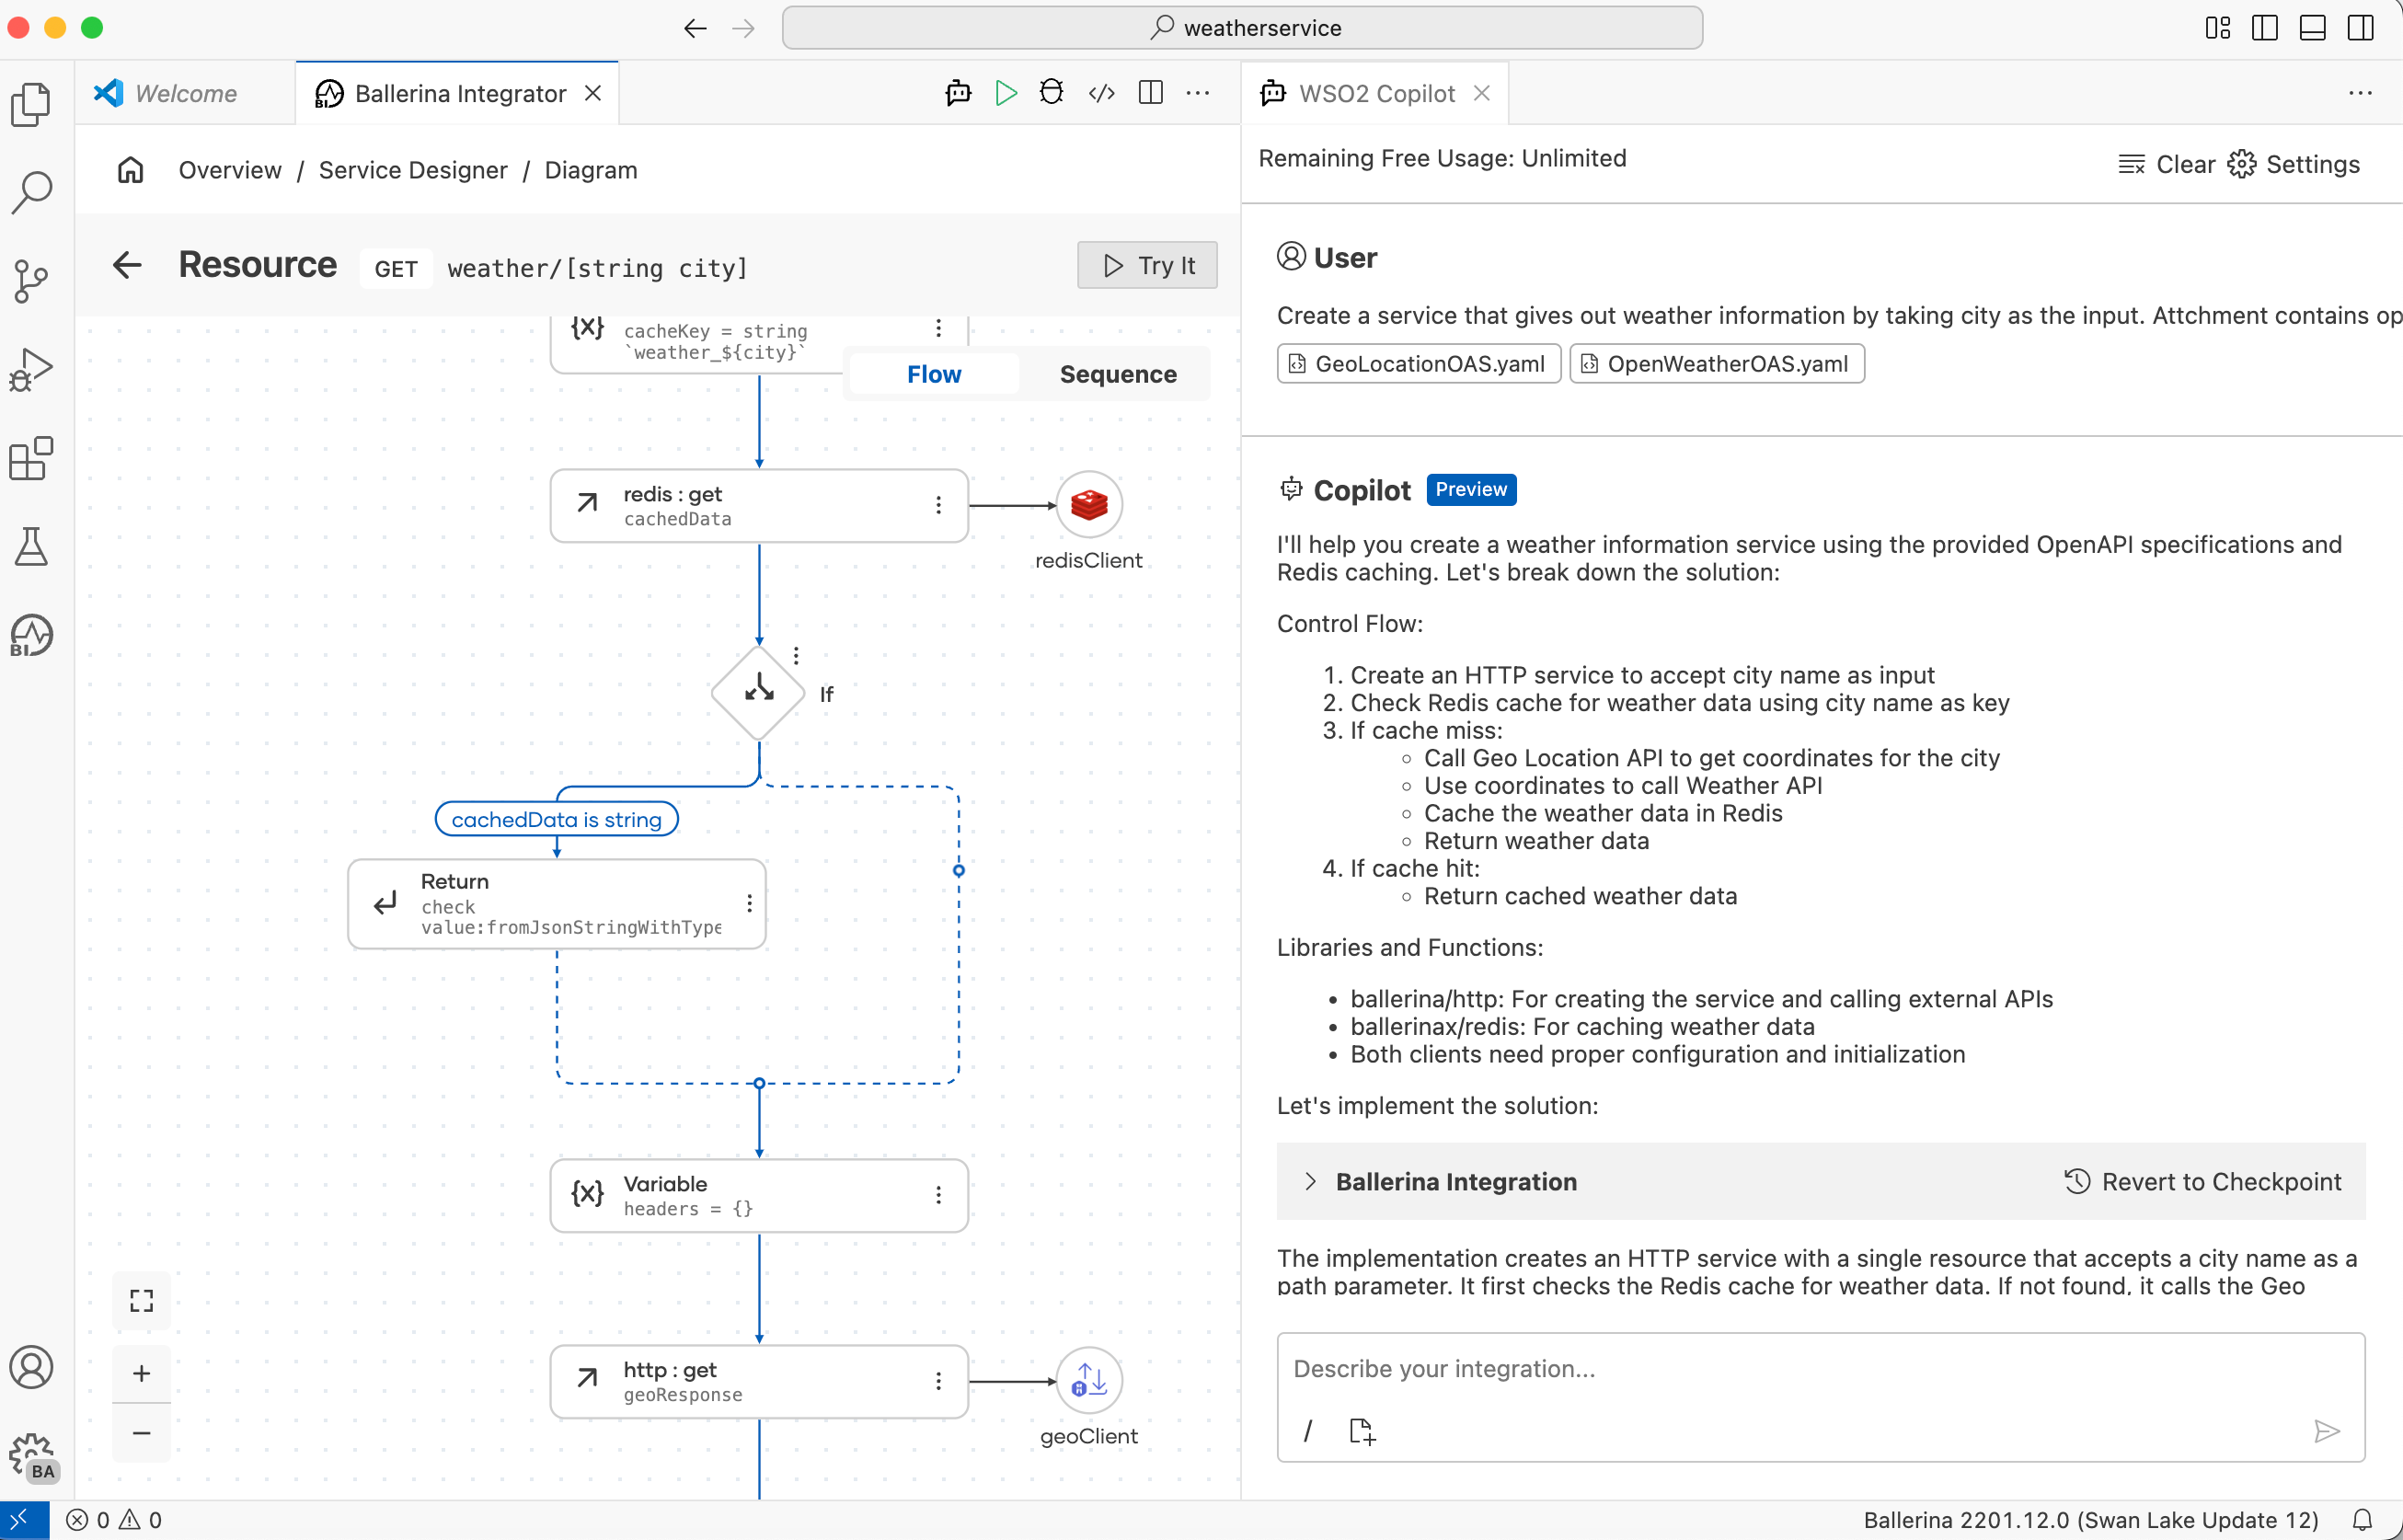The image size is (2403, 1540).
Task: Select the WSO2 Copilot tab
Action: (x=1376, y=93)
